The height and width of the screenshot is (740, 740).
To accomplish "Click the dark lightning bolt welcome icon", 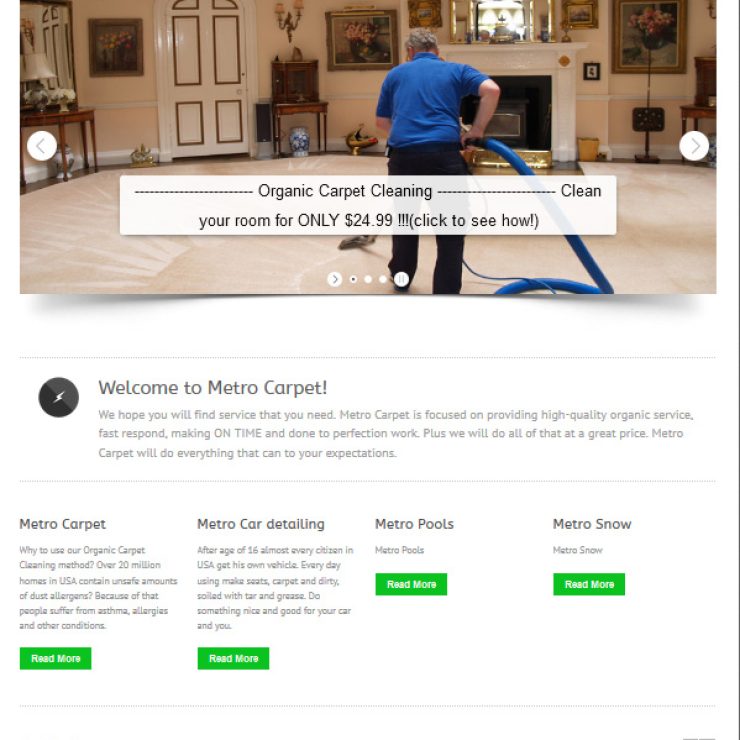I will point(59,397).
